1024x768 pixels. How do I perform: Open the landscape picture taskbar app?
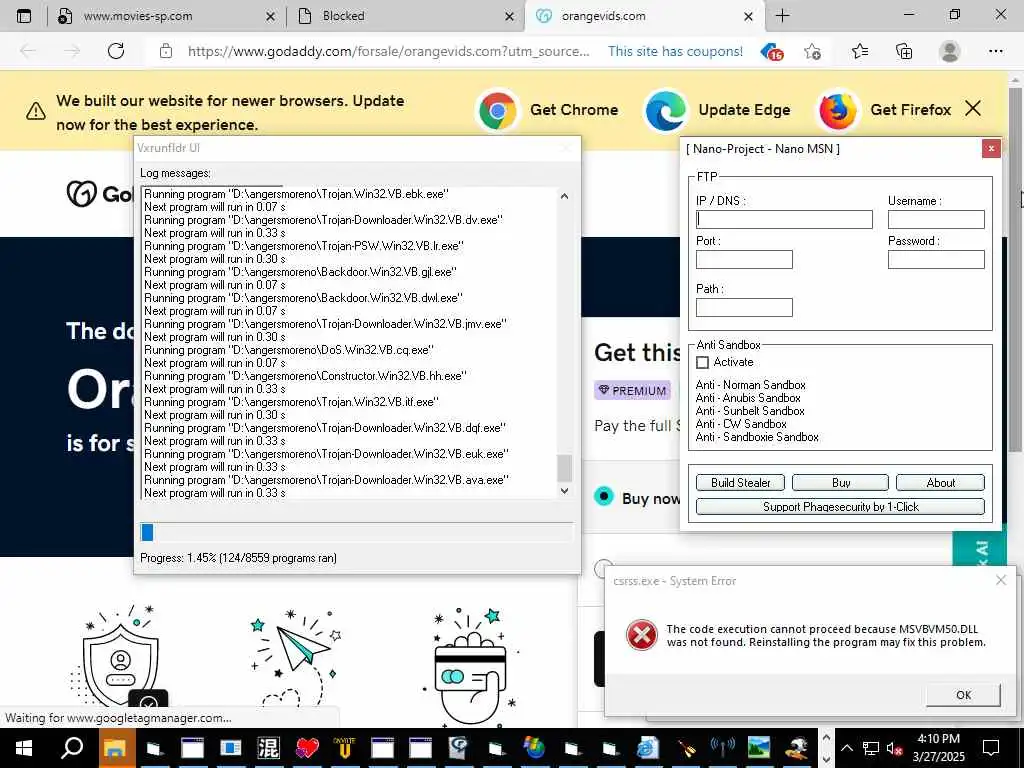pos(759,748)
